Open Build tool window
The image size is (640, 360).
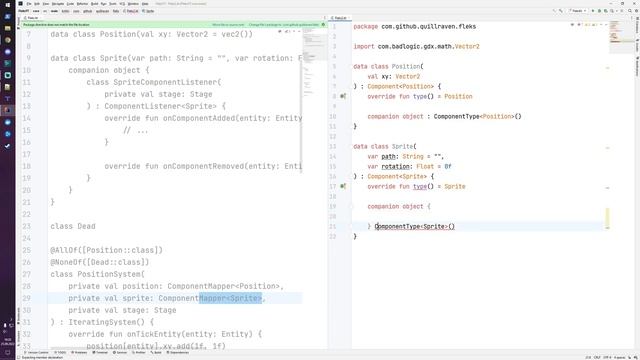click(156, 352)
